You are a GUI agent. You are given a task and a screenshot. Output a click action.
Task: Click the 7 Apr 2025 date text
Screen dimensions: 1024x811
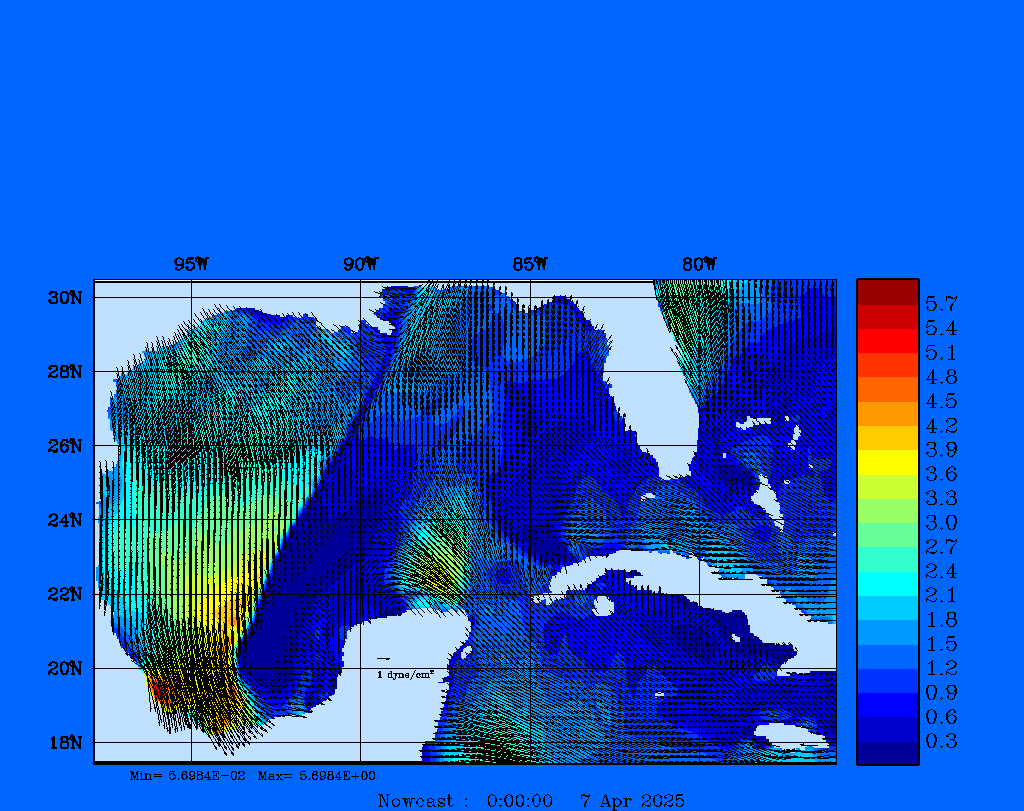pyautogui.click(x=632, y=801)
